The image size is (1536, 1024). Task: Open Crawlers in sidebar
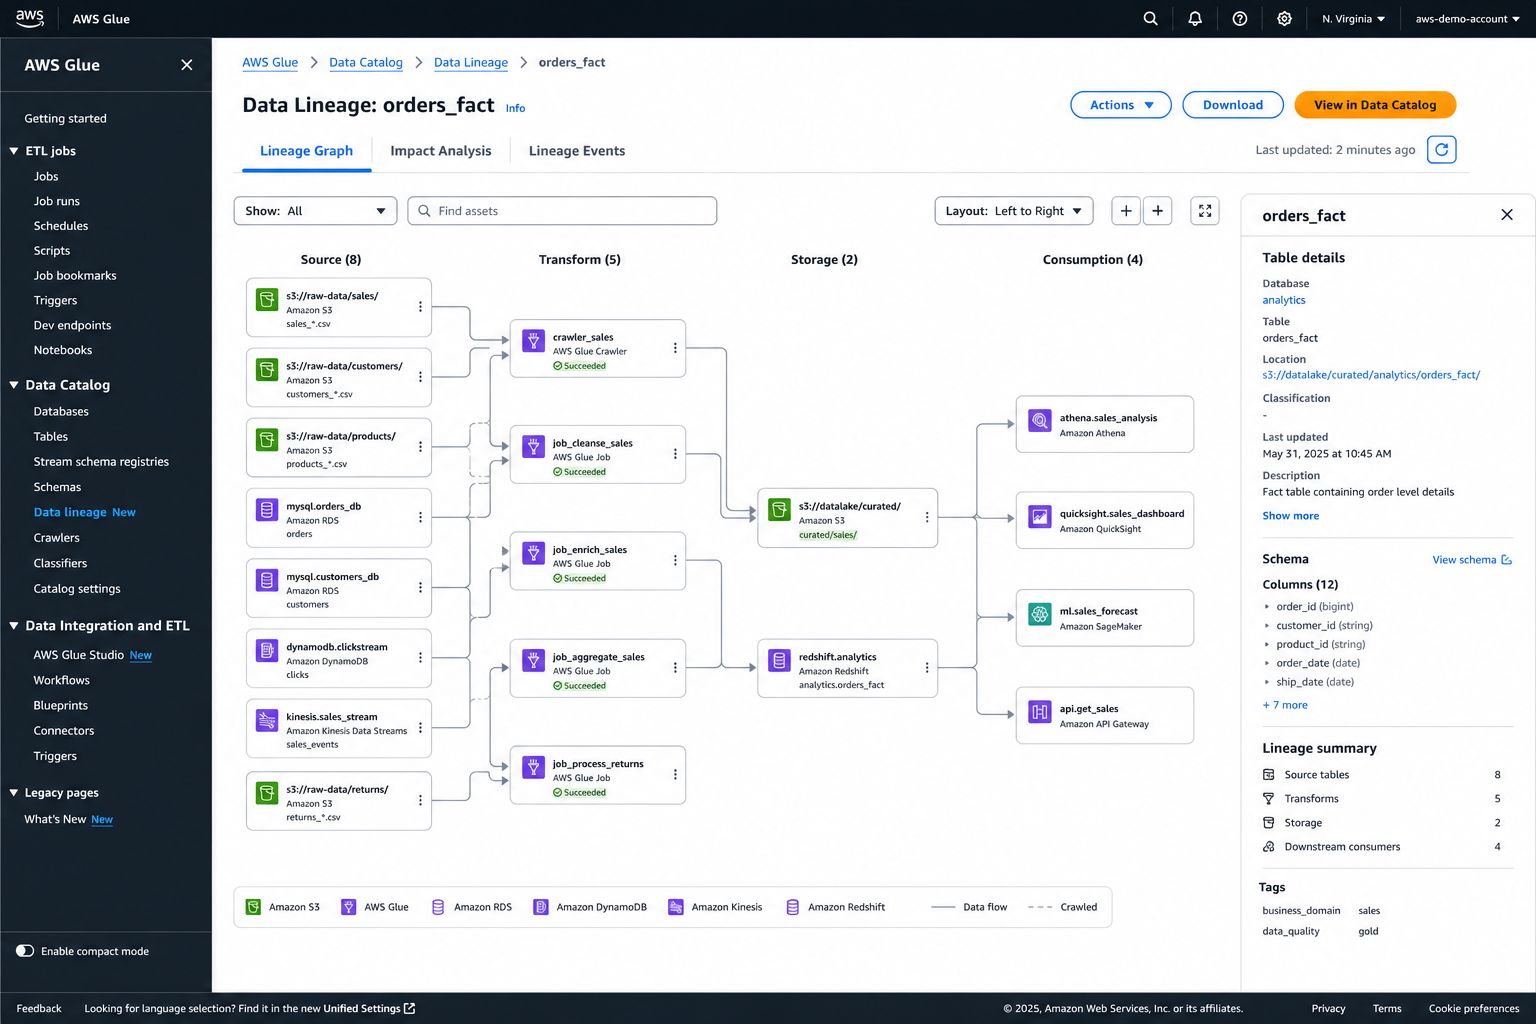57,538
